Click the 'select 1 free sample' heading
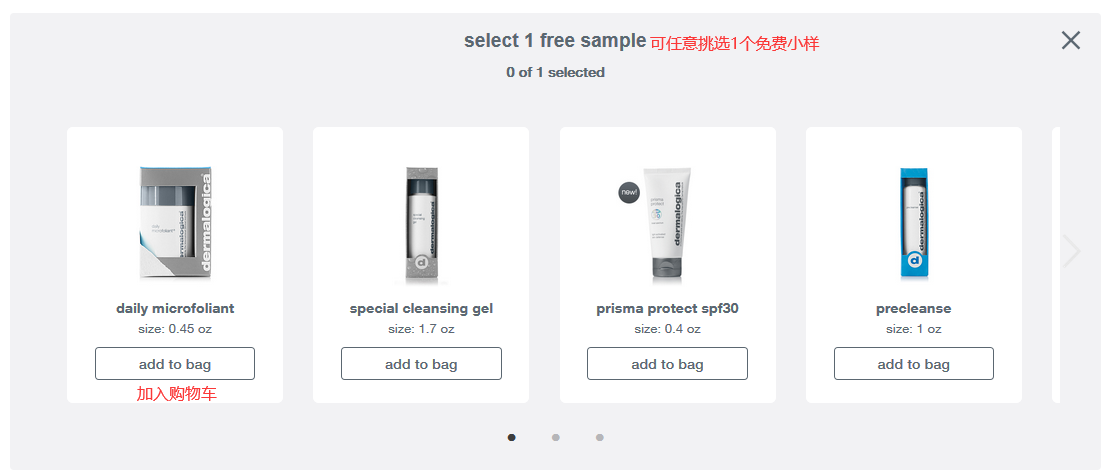The width and height of the screenshot is (1112, 475). click(555, 41)
